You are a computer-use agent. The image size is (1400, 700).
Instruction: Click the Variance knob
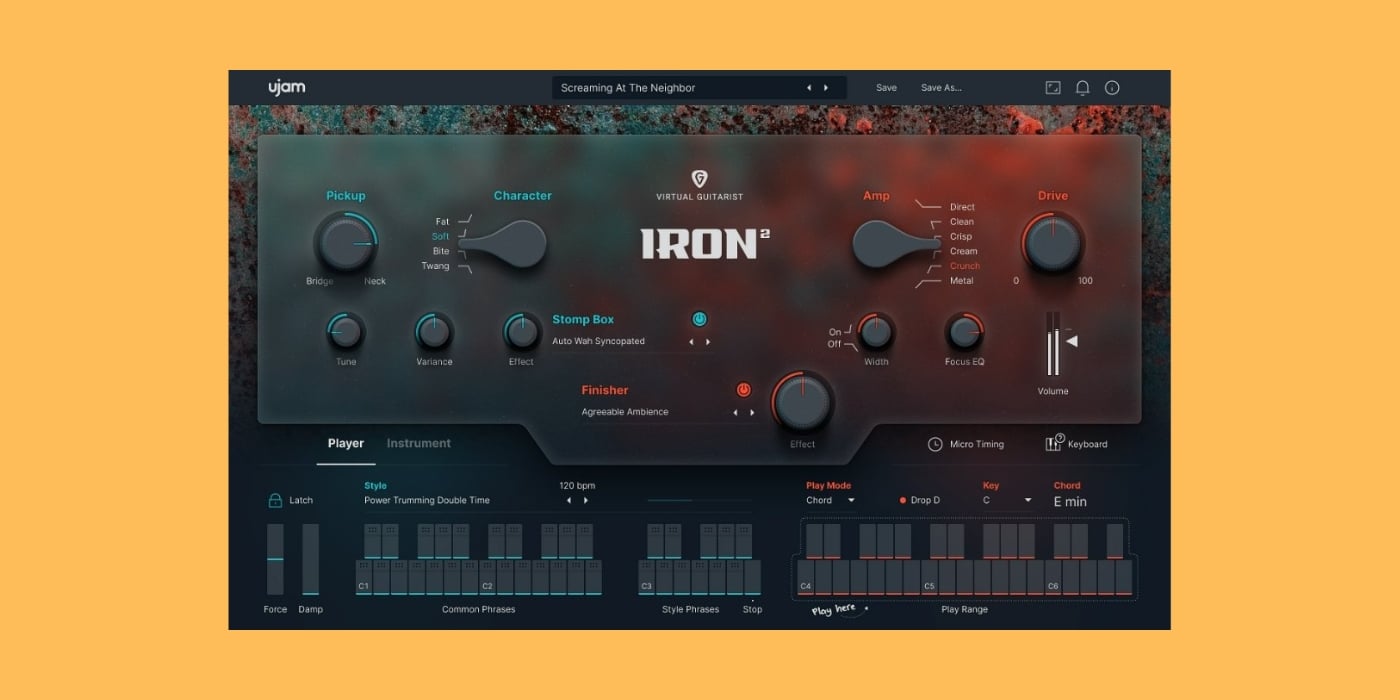434,331
